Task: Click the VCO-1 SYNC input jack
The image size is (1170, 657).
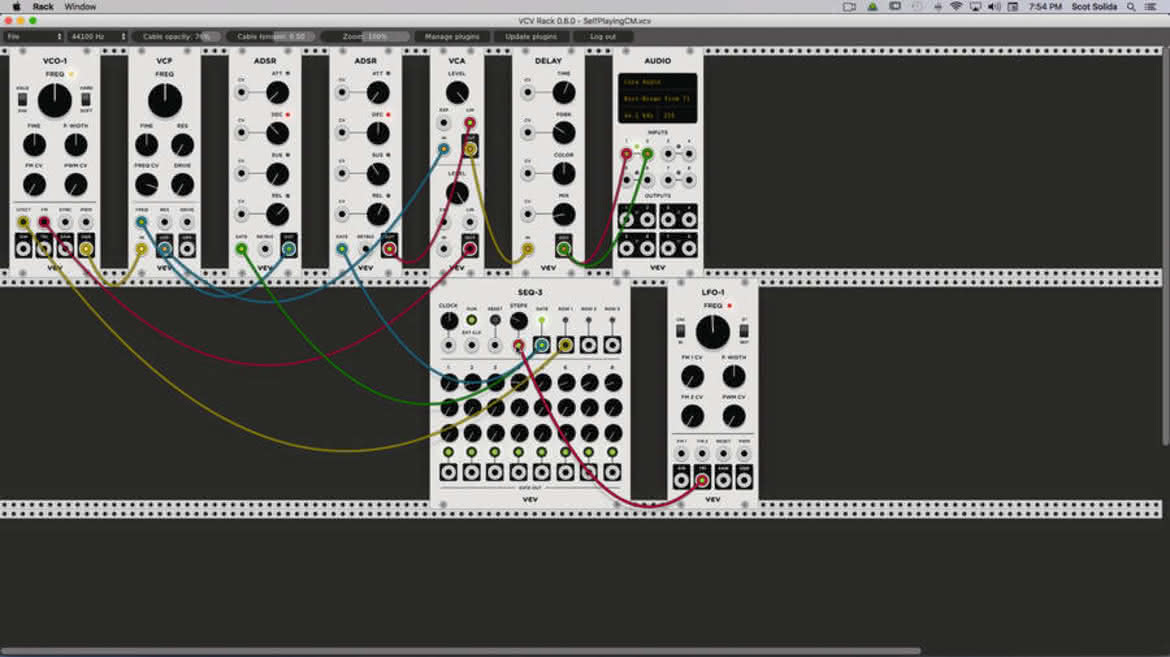Action: (65, 222)
